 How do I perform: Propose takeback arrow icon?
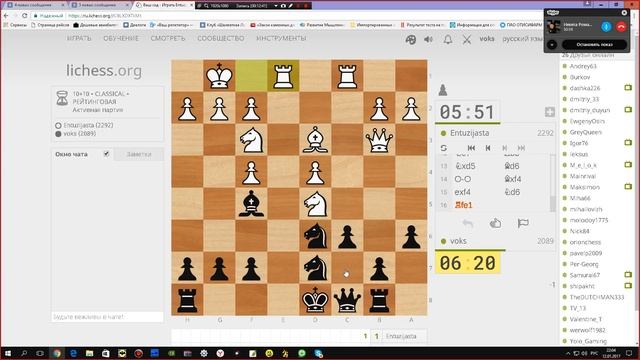click(468, 223)
